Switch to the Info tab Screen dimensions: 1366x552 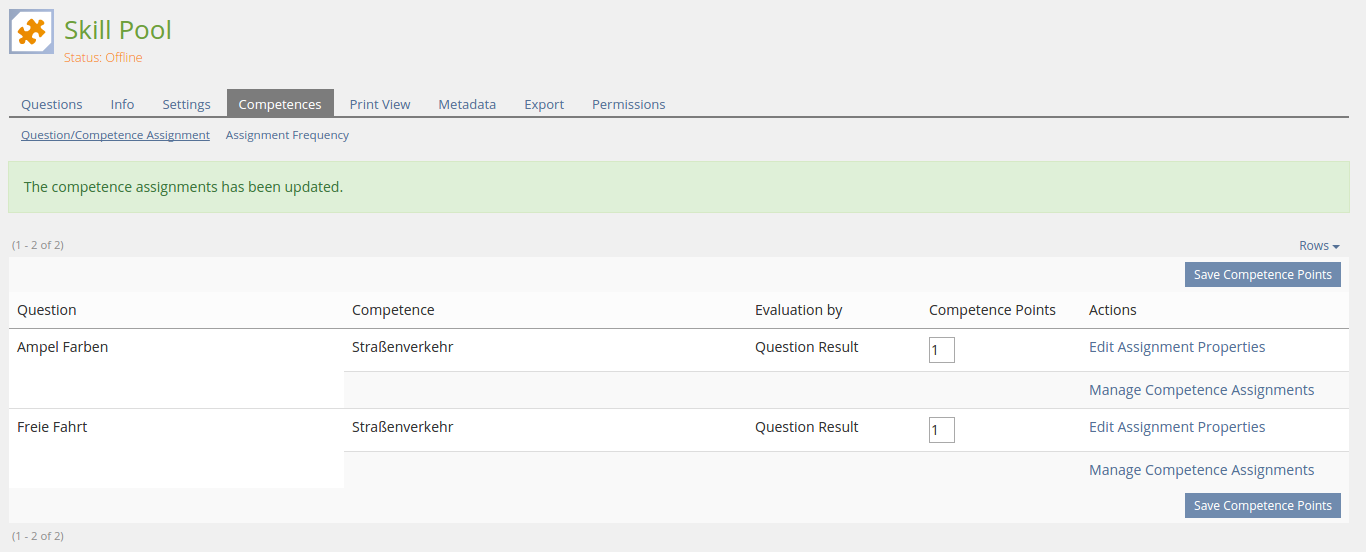coord(122,104)
